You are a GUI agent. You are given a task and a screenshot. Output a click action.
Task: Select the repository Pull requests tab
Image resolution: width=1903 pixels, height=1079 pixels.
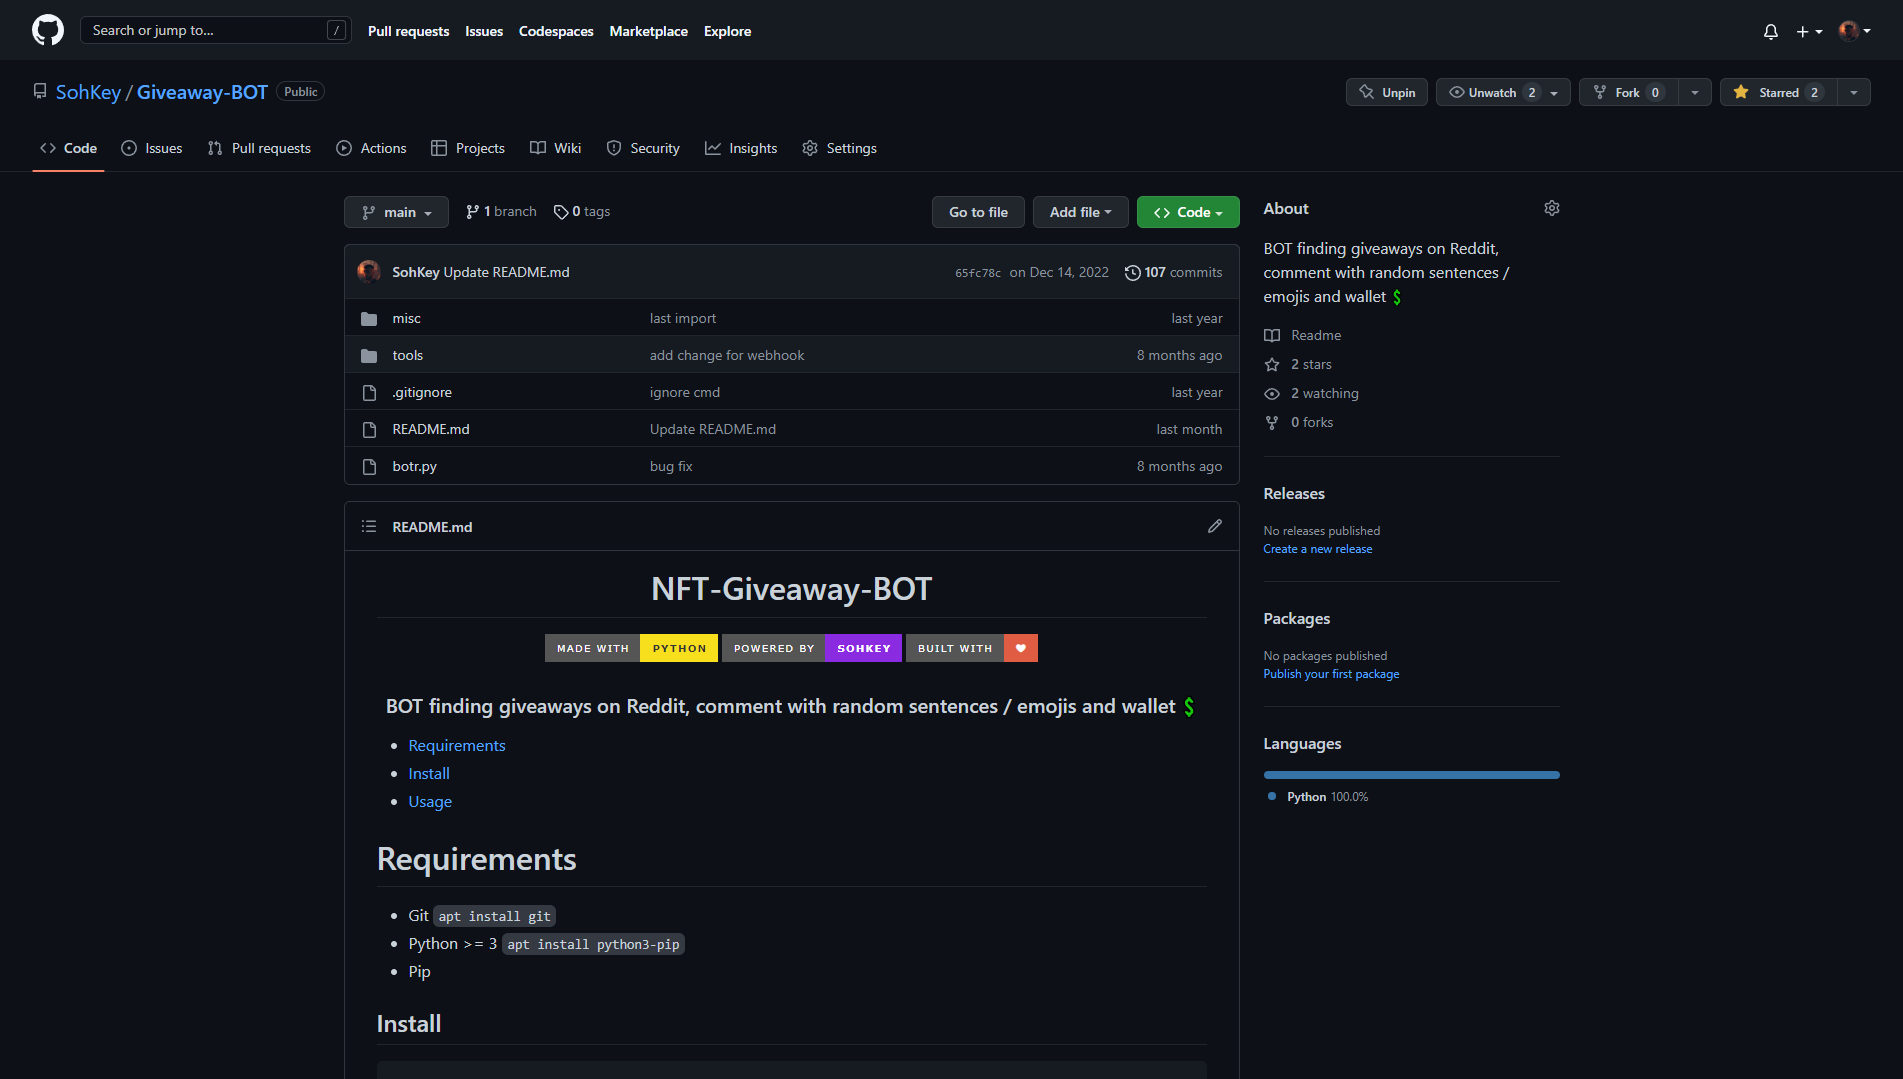click(x=259, y=148)
